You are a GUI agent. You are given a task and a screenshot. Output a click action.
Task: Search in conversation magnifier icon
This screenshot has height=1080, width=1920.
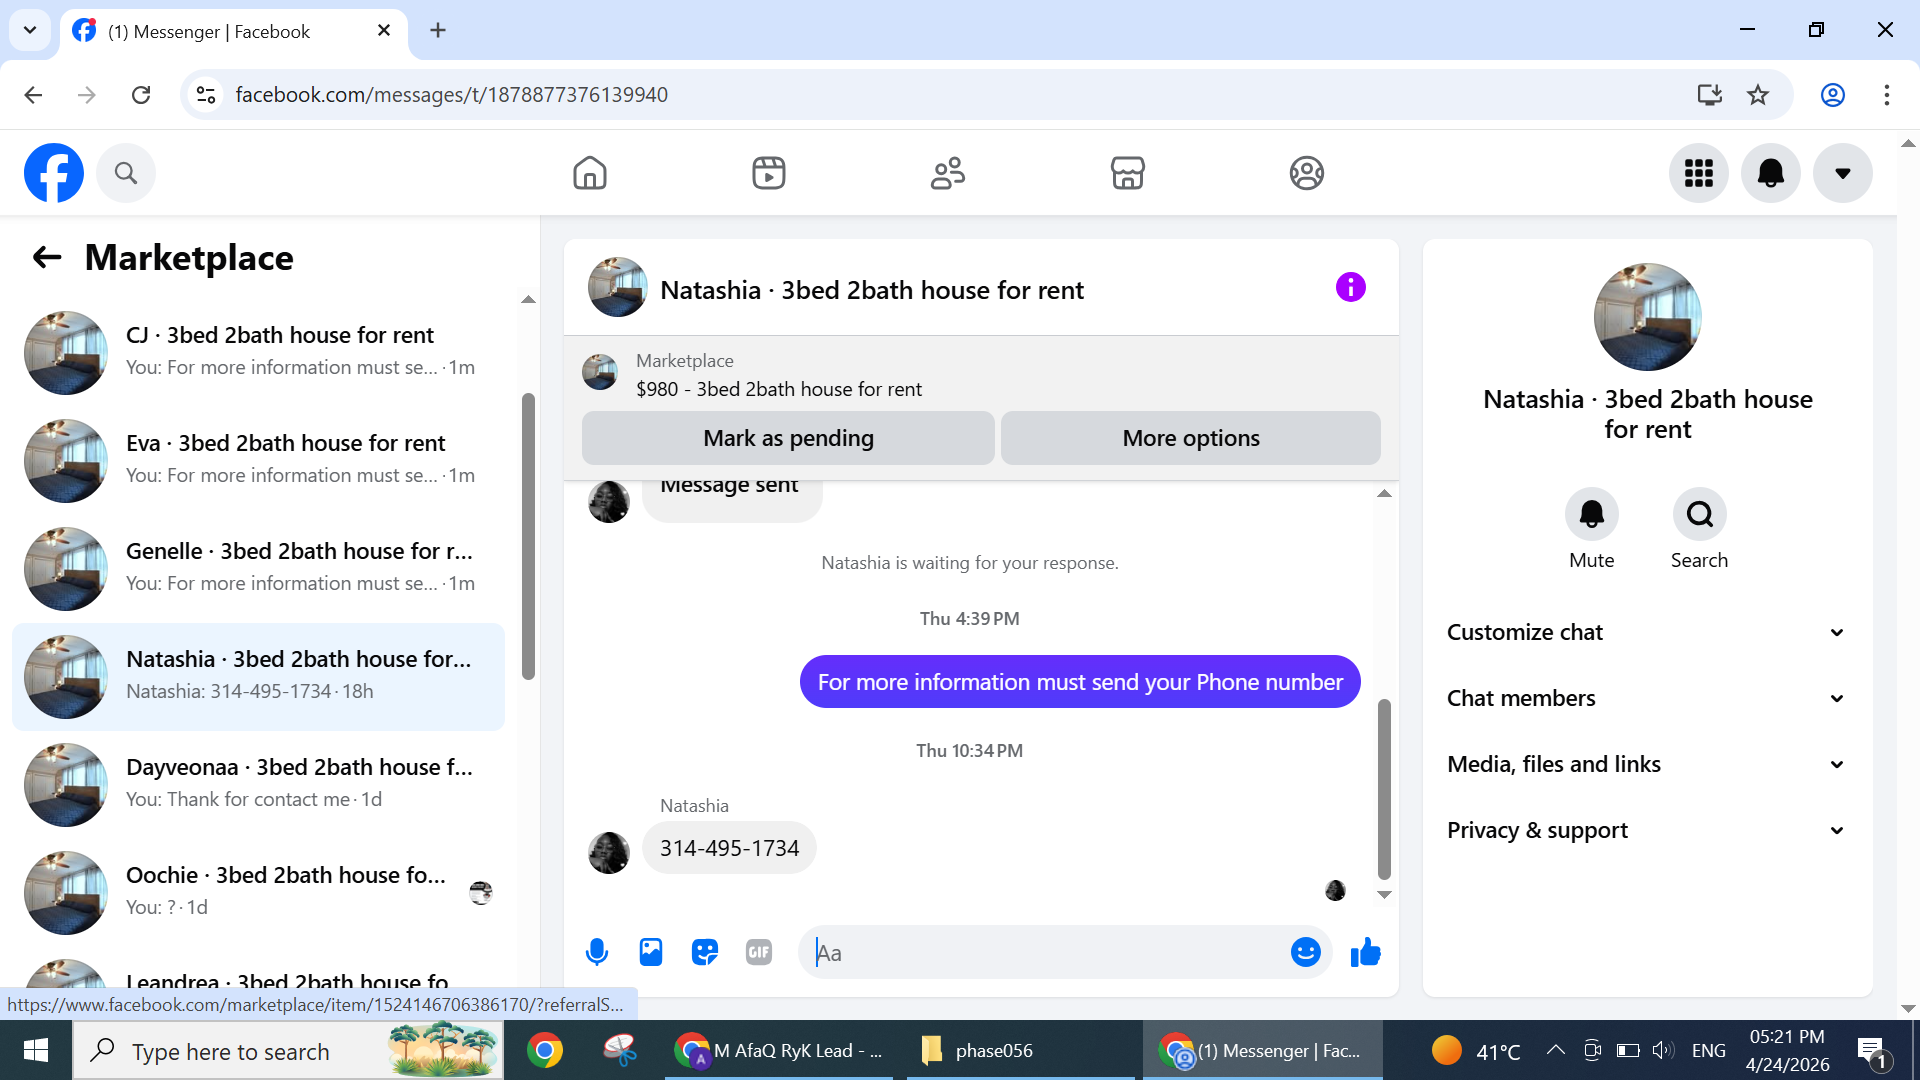pyautogui.click(x=1699, y=514)
